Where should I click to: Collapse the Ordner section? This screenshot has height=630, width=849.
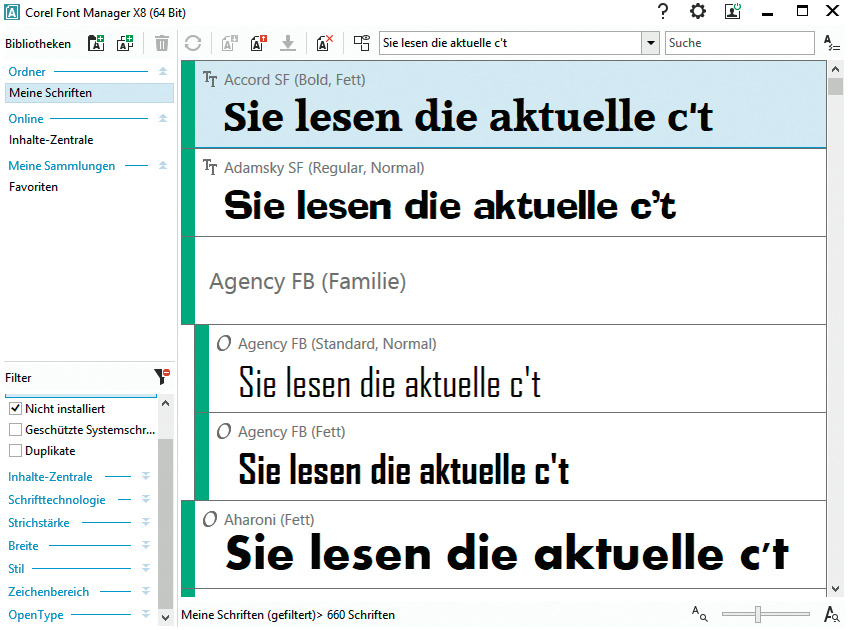click(x=162, y=72)
